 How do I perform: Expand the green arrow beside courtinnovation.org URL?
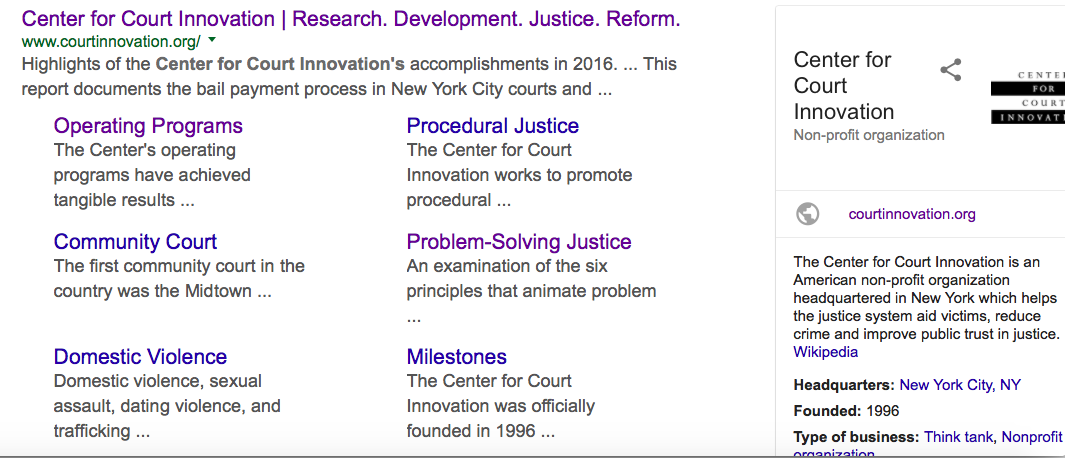click(212, 41)
